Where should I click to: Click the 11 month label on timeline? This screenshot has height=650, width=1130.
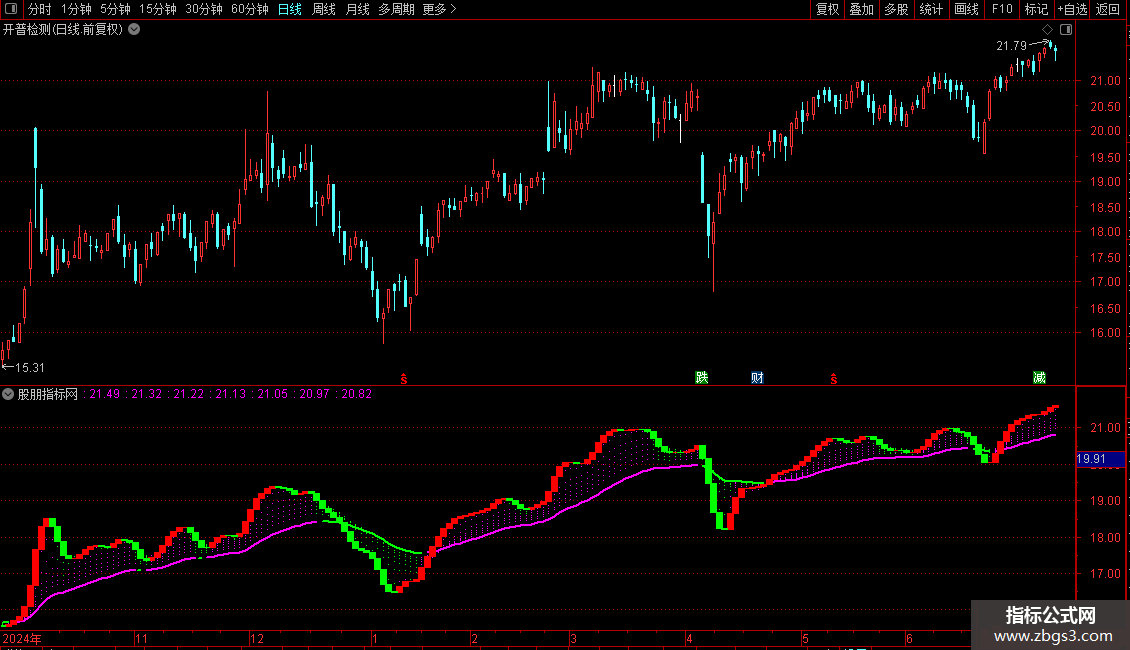point(141,638)
